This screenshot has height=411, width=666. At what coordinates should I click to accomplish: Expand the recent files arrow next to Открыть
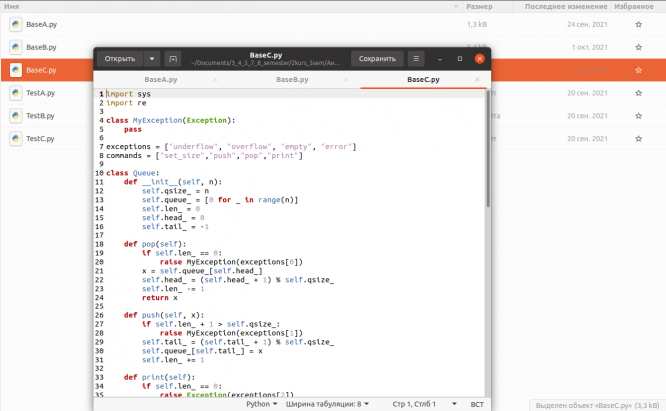pyautogui.click(x=151, y=59)
